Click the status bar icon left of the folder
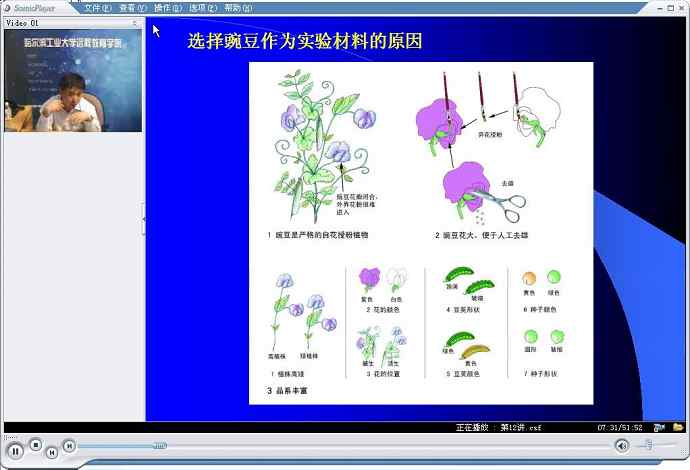Image resolution: width=690 pixels, height=470 pixels. coord(659,427)
